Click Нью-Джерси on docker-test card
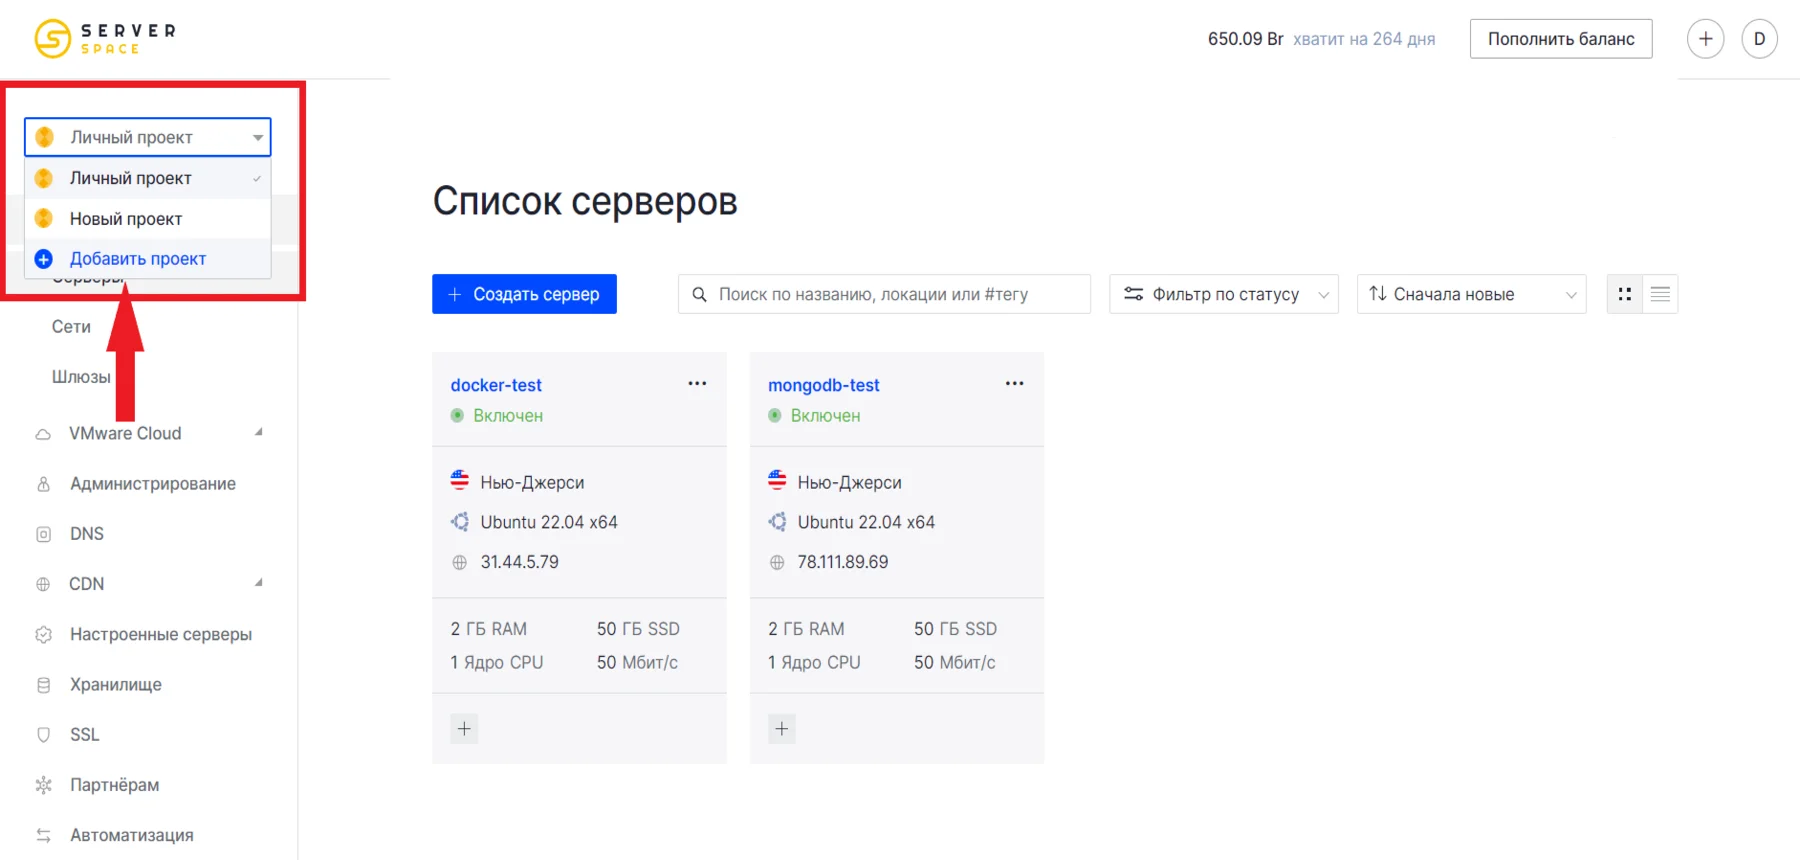 [x=532, y=482]
